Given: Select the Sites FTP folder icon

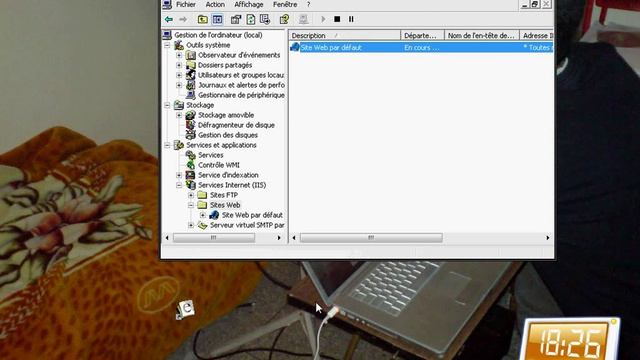Looking at the screenshot, I should pos(202,195).
